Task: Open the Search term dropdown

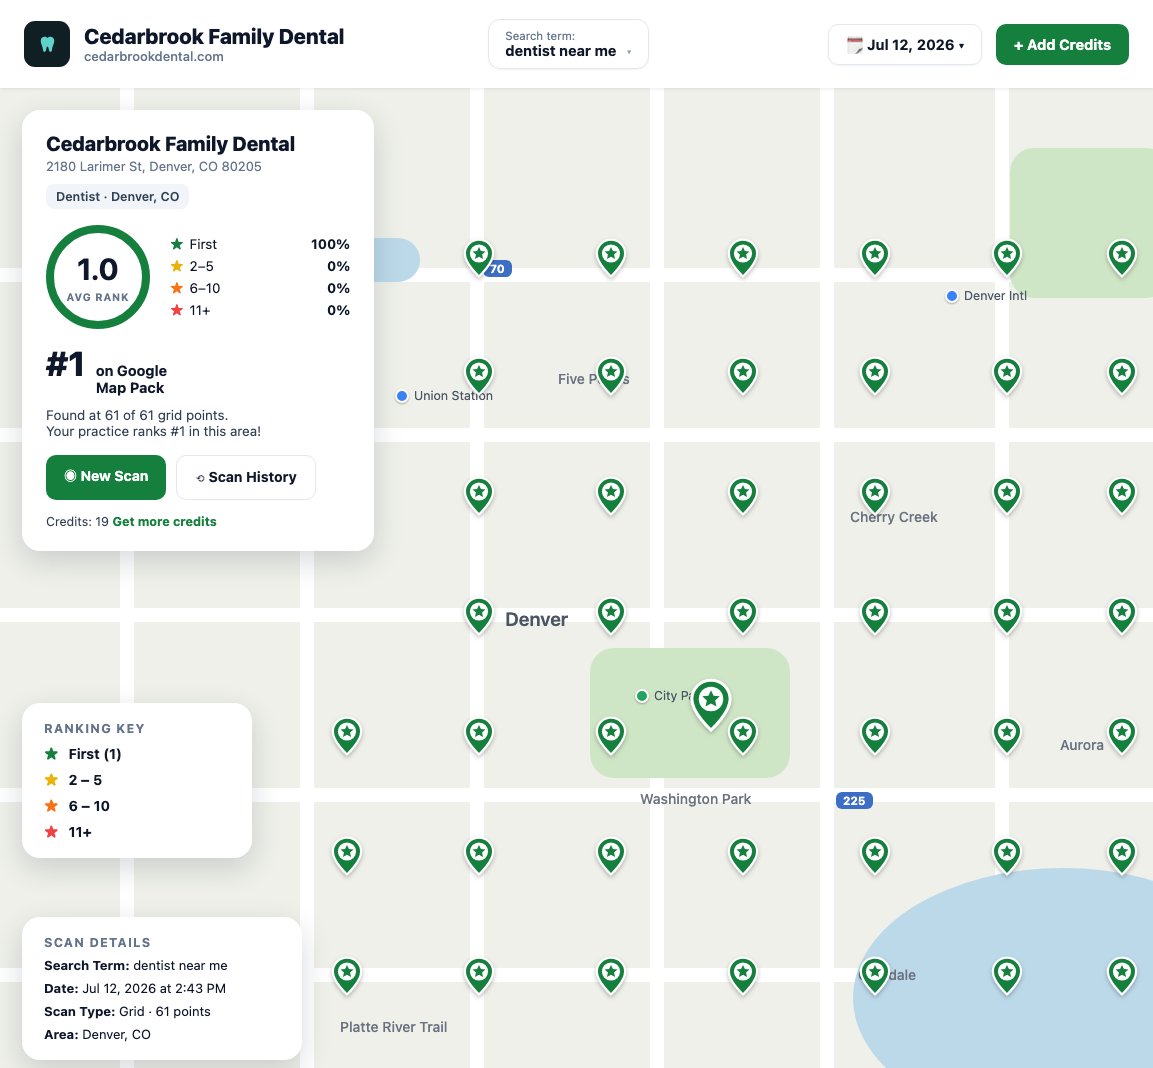Action: [x=568, y=44]
